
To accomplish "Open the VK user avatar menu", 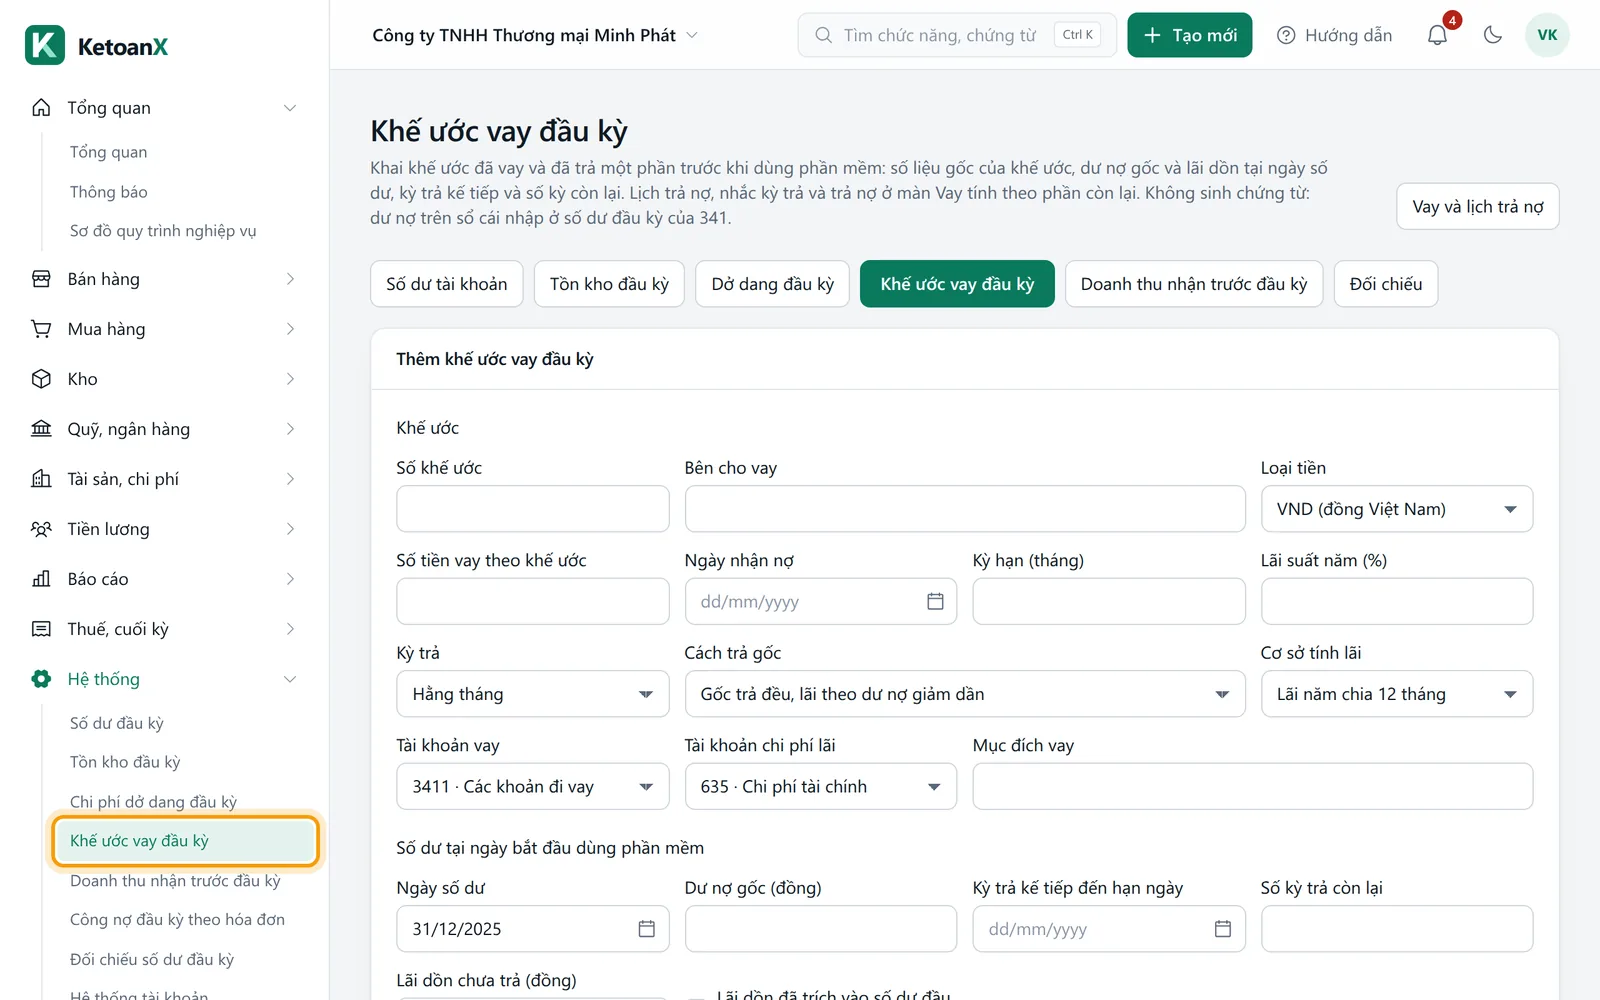I will (1547, 35).
